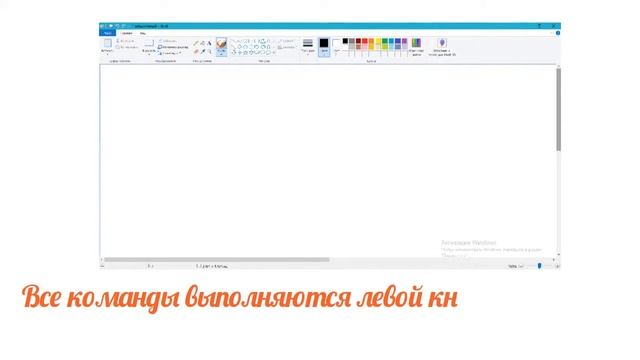Image resolution: width=640 pixels, height=360 pixels.
Task: Pick the red color swatch
Action: point(365,41)
